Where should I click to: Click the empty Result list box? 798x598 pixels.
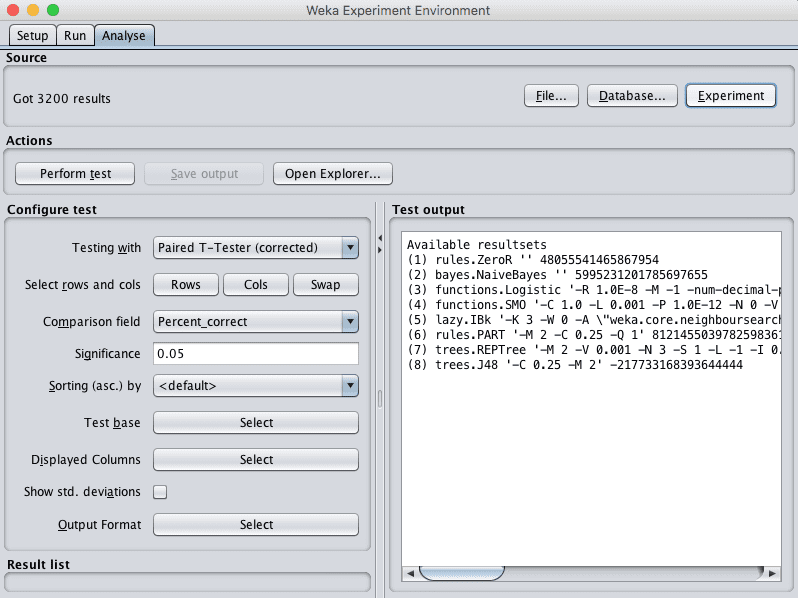(187, 582)
